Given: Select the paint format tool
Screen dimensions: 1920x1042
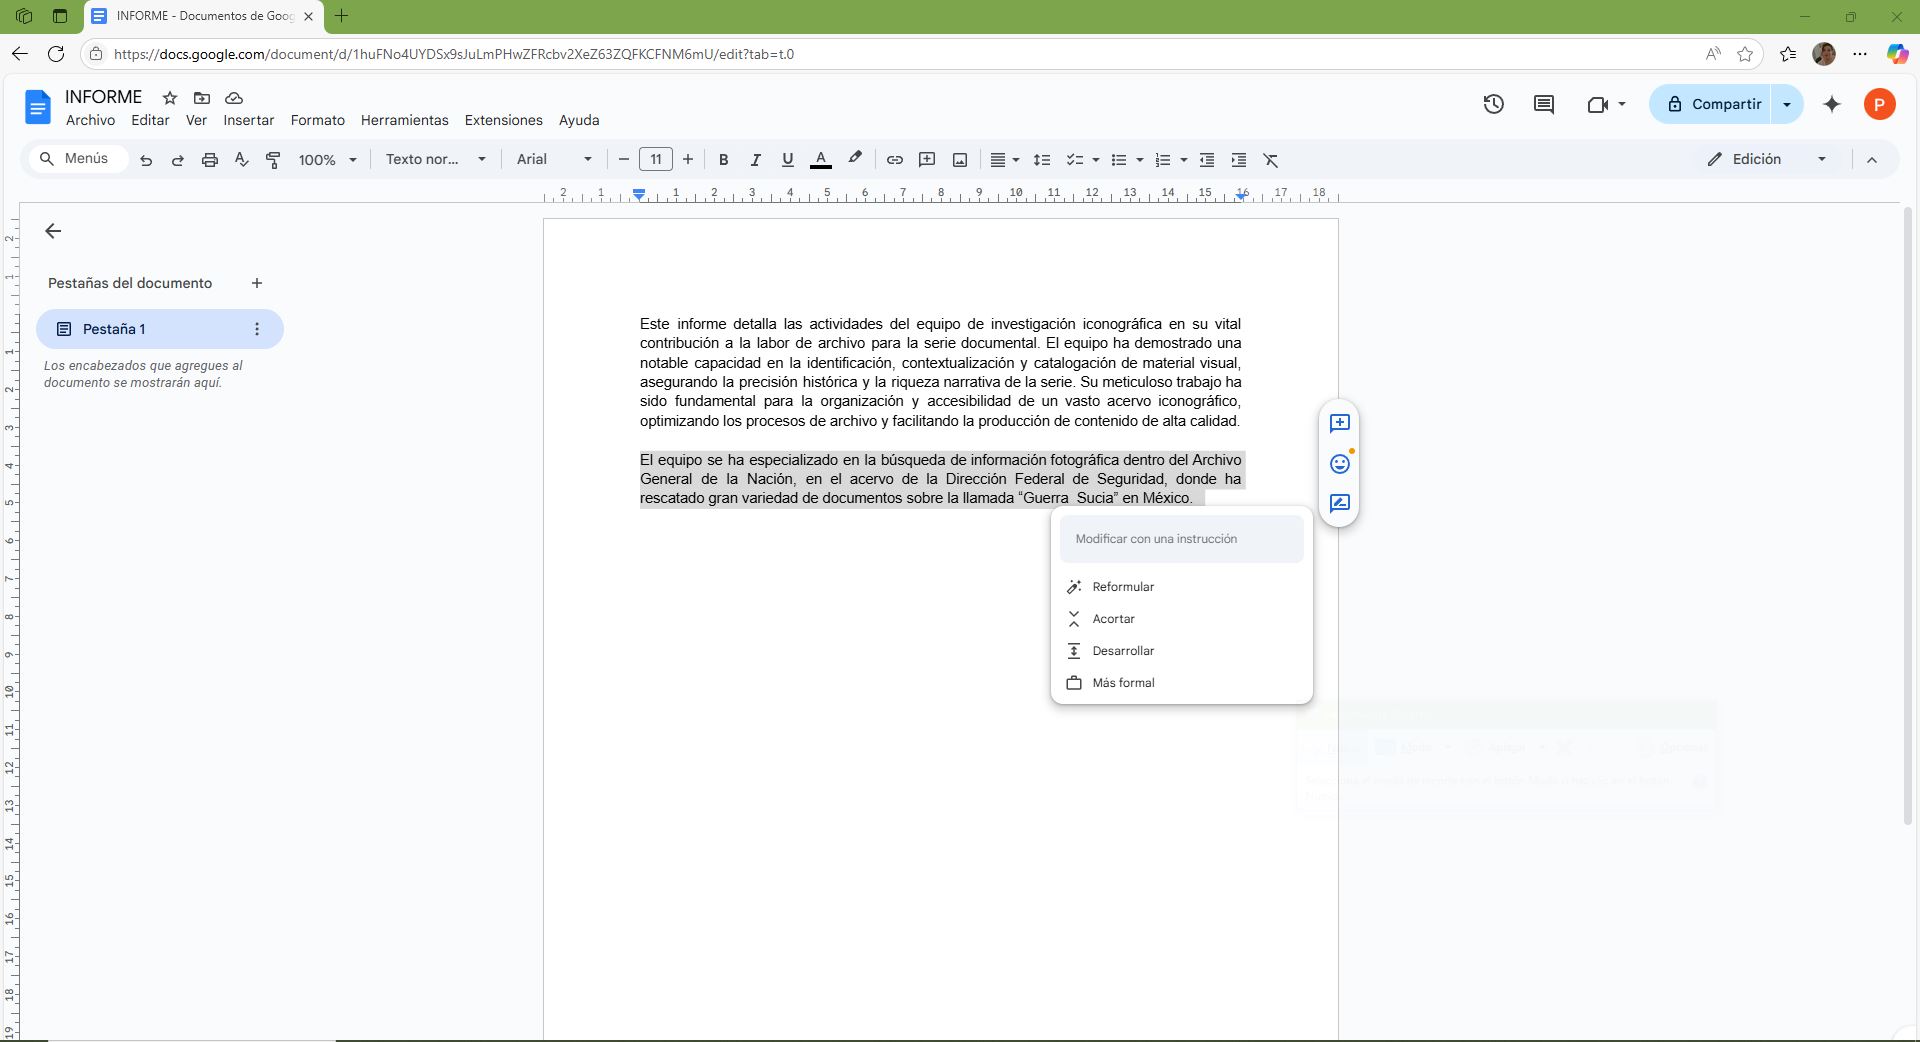Looking at the screenshot, I should coord(273,160).
